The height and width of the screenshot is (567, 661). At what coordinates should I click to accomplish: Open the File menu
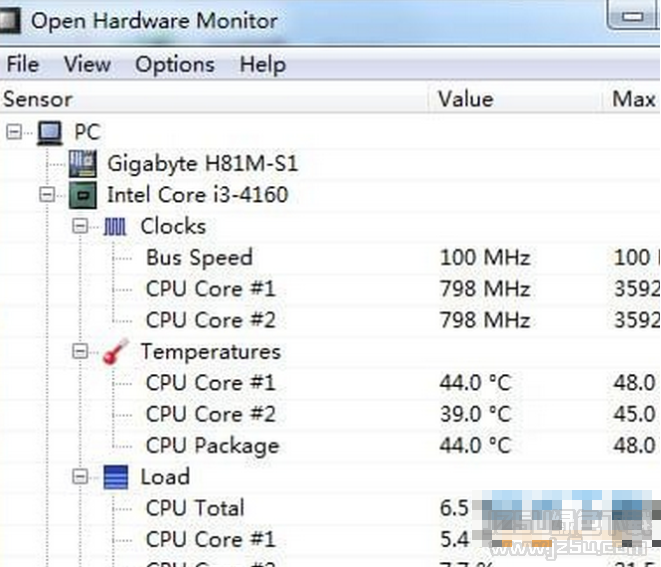coord(22,64)
